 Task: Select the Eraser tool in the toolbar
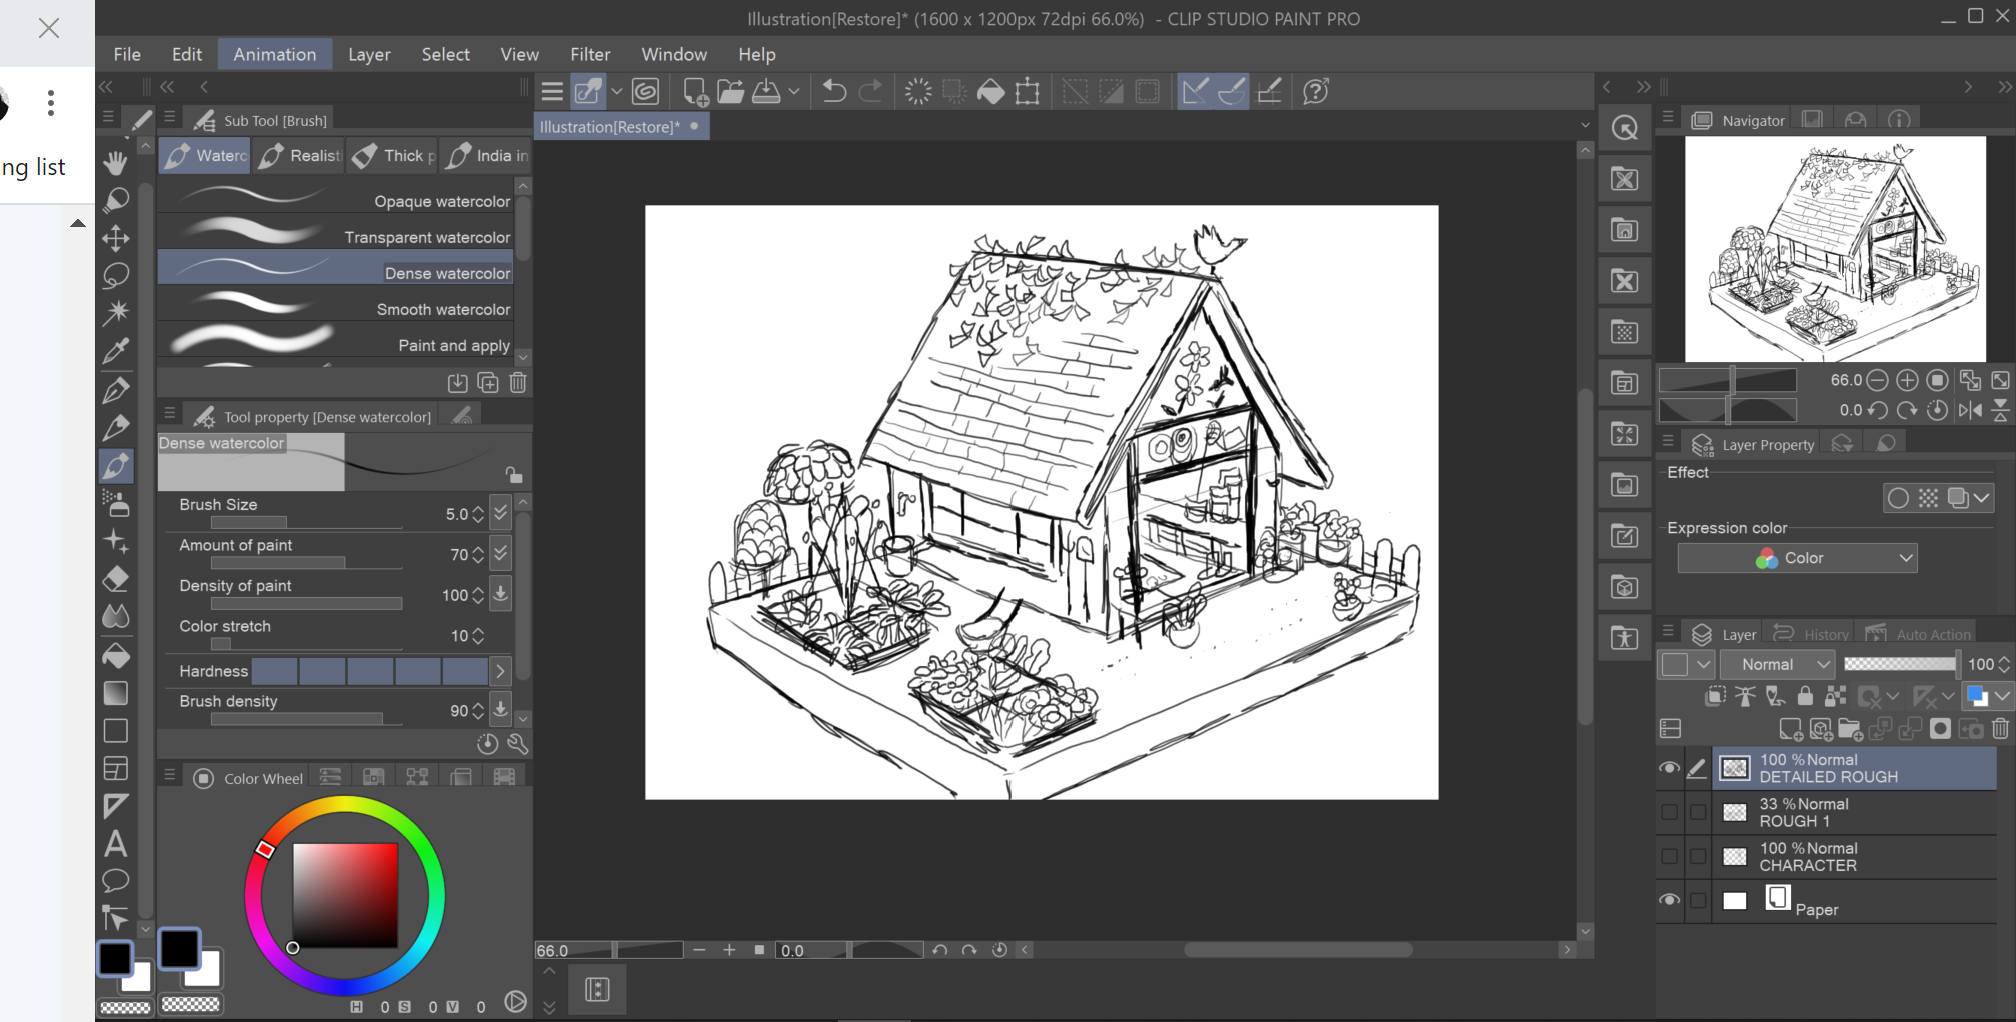click(x=116, y=579)
